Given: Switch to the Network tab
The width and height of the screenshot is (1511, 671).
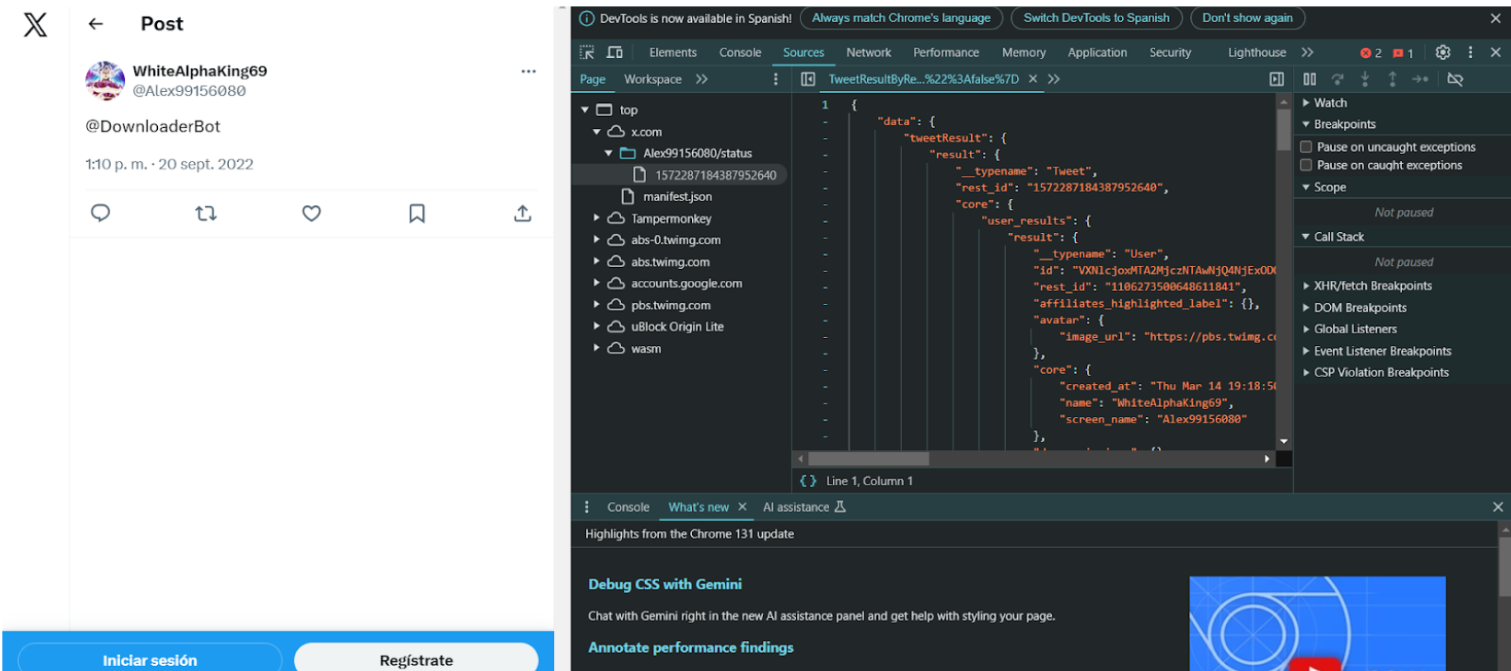Looking at the screenshot, I should coord(868,52).
